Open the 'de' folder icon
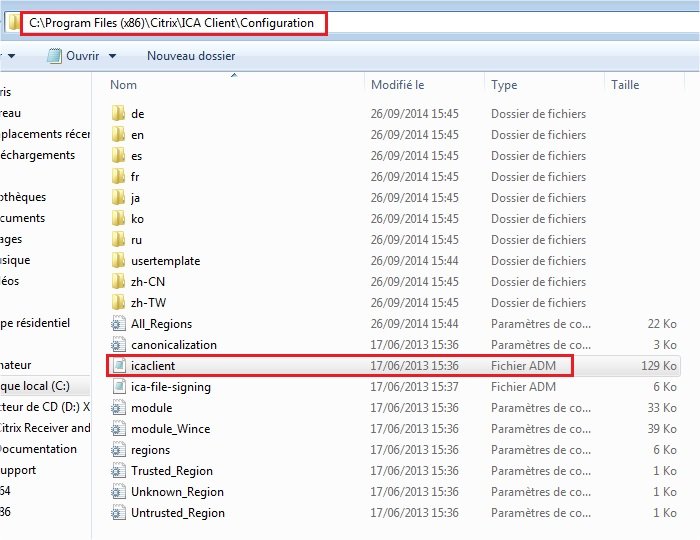This screenshot has width=700, height=540. tap(118, 113)
